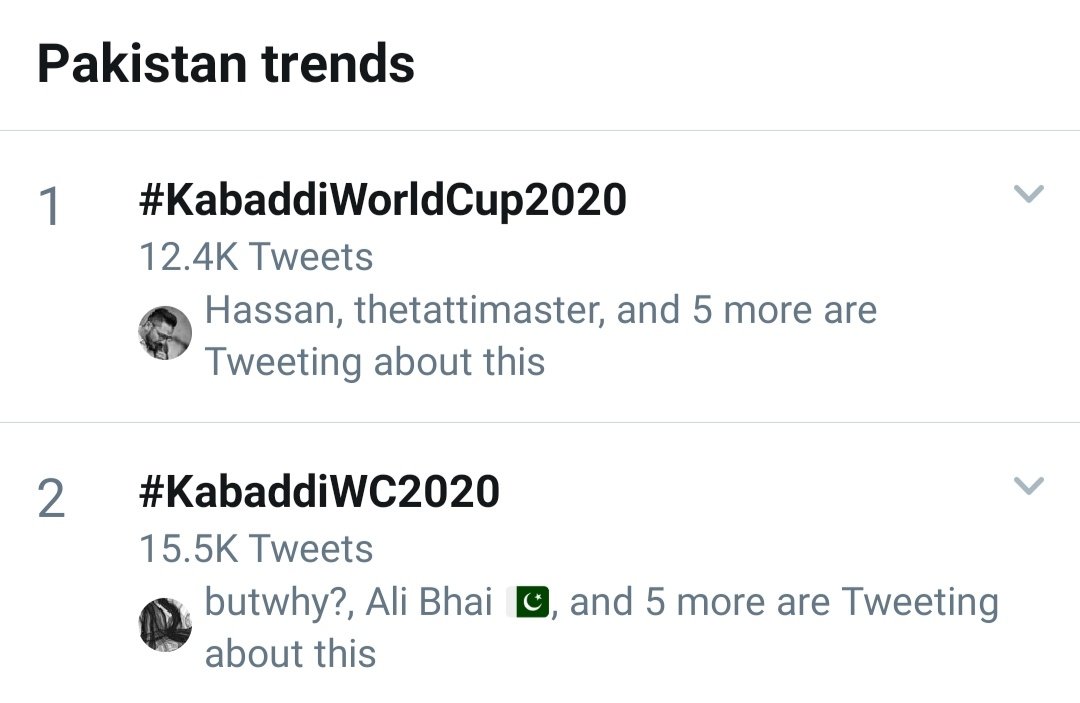Click trend rank number 1
Screen dimensions: 1080x703
click(50, 206)
